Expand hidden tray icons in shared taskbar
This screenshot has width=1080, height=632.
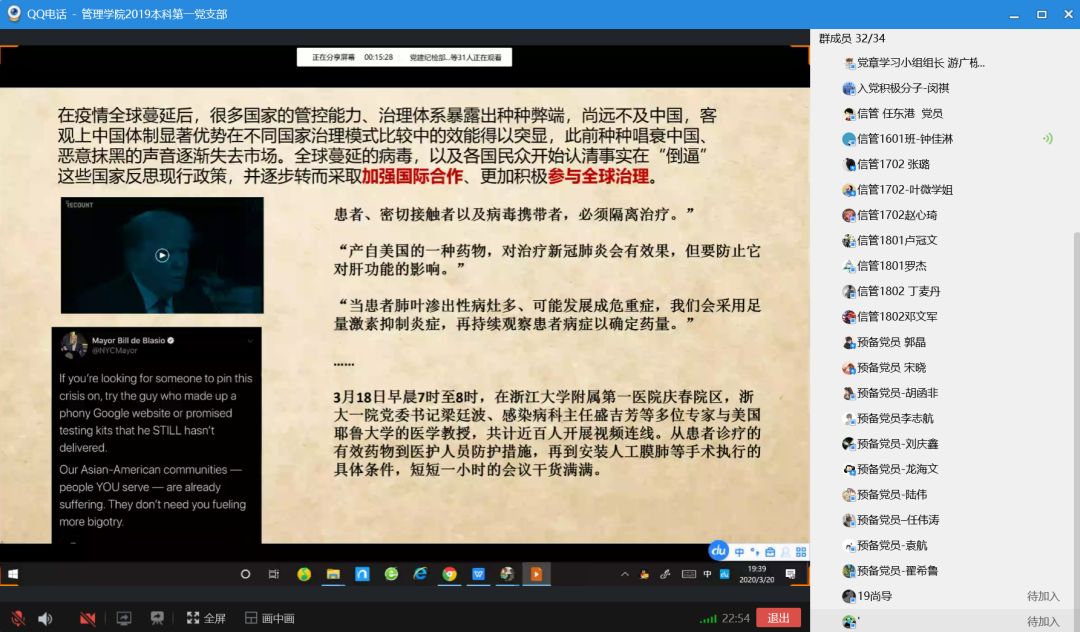pos(626,574)
